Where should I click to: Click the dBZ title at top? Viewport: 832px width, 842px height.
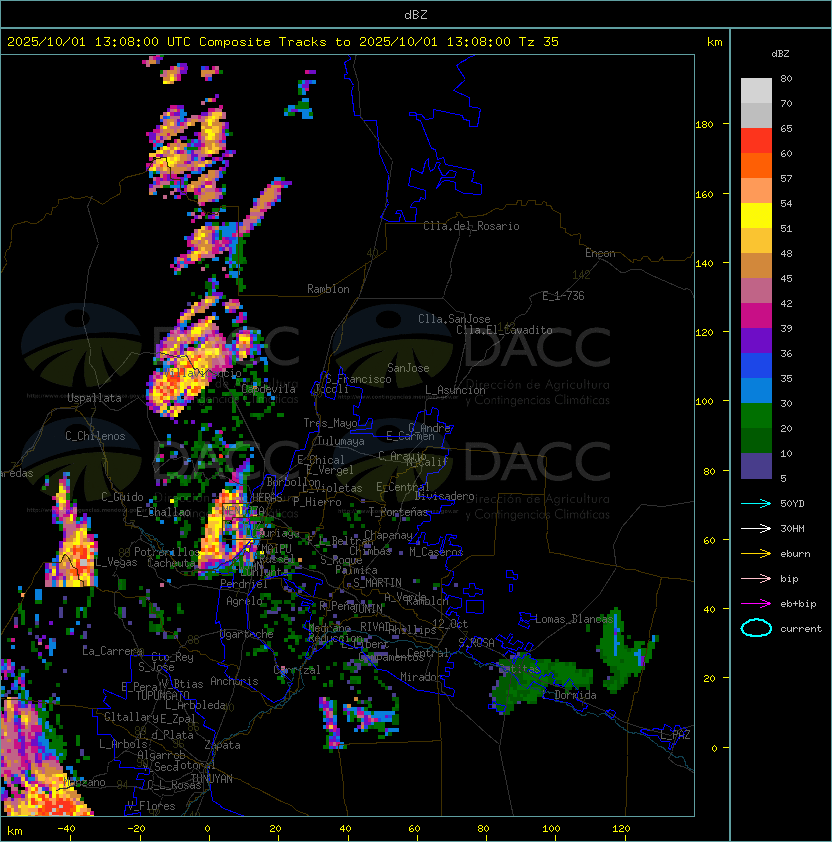click(416, 15)
